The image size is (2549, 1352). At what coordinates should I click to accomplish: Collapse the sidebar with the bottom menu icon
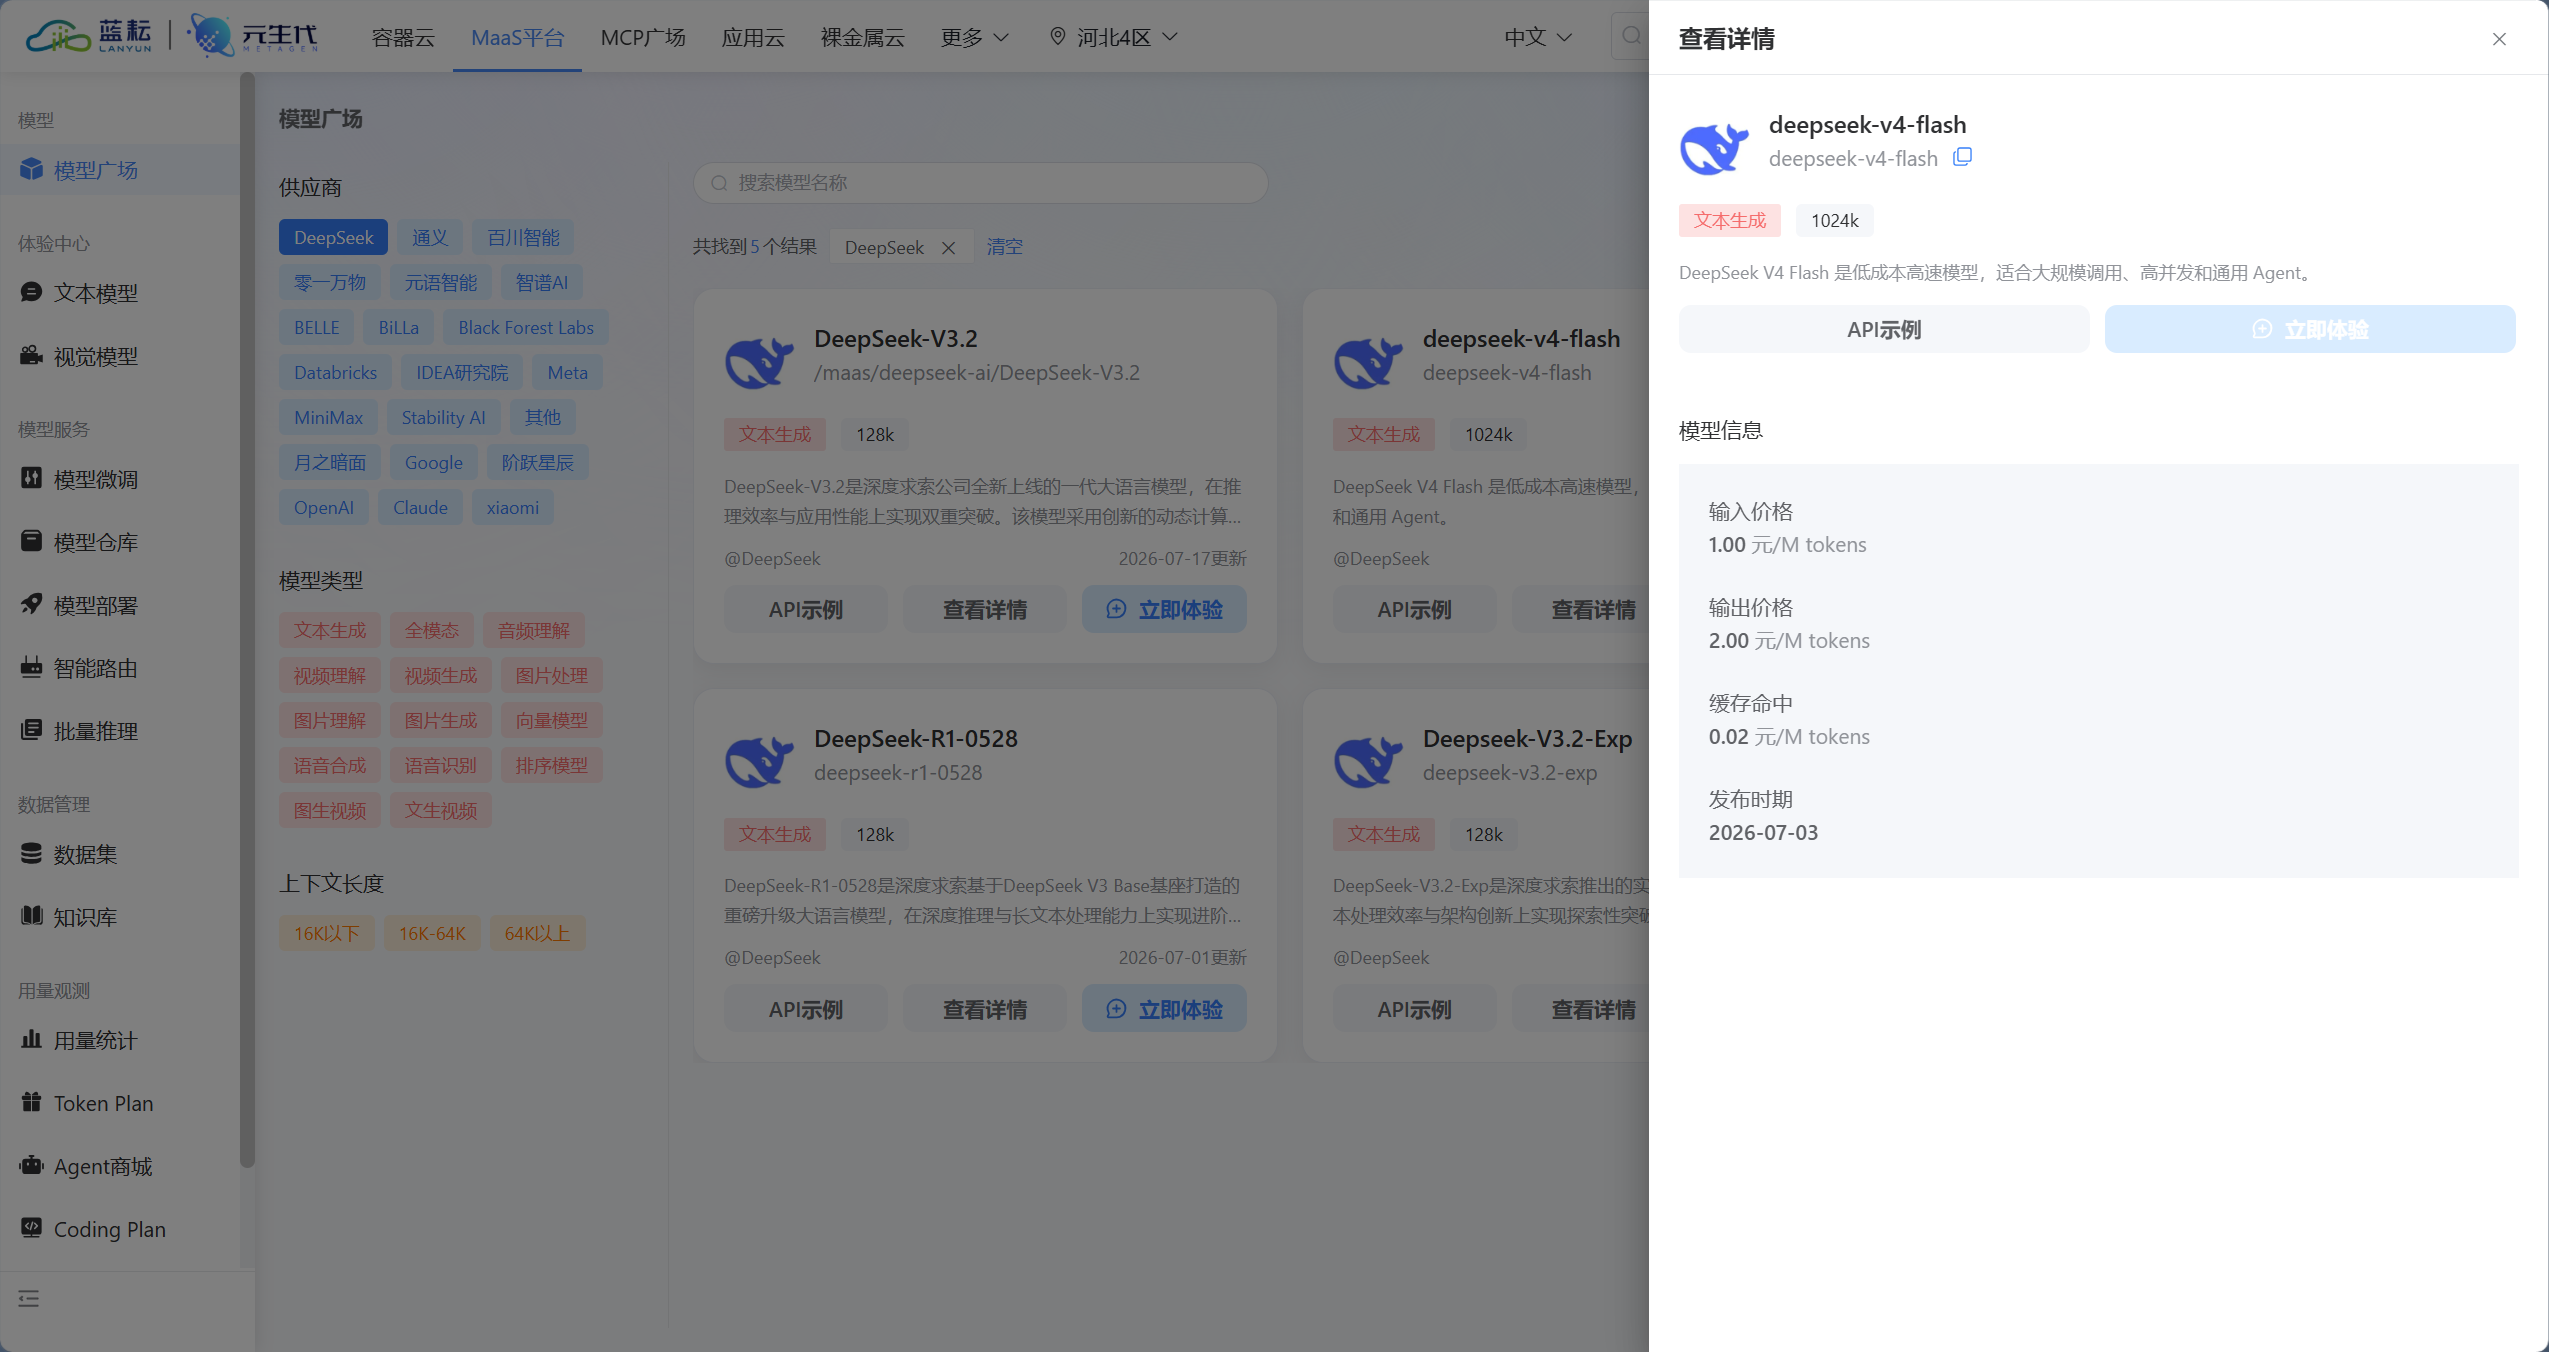29,1298
